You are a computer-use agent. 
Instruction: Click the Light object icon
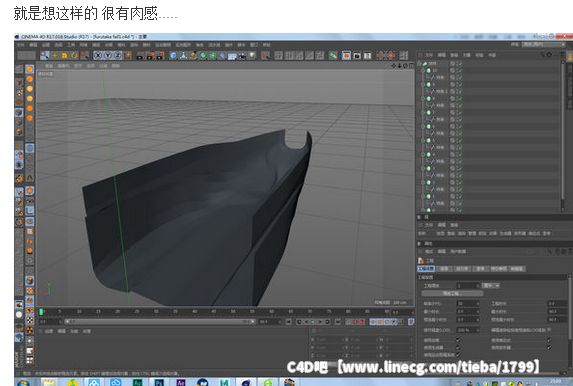[x=252, y=56]
